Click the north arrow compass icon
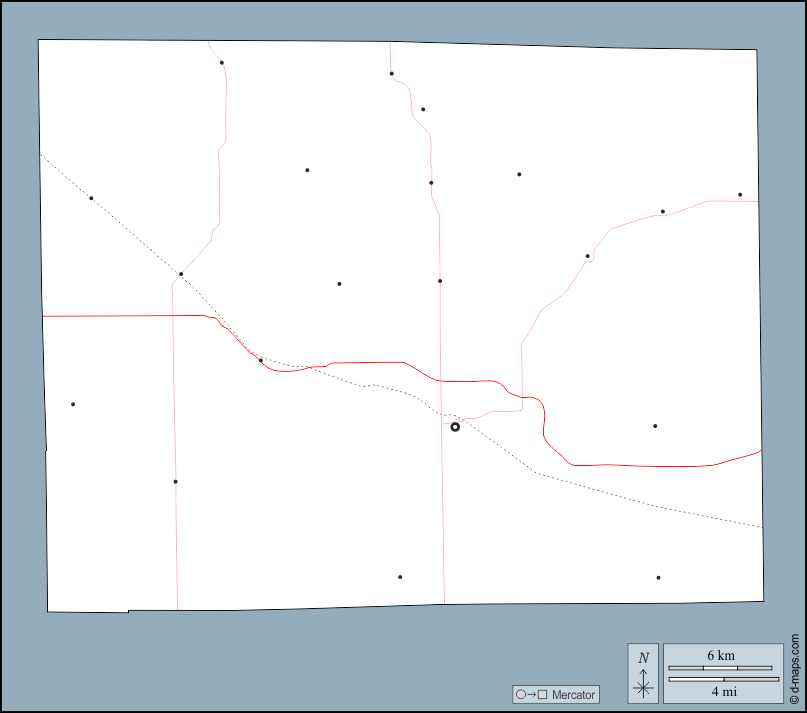The height and width of the screenshot is (713, 807). coord(643,672)
